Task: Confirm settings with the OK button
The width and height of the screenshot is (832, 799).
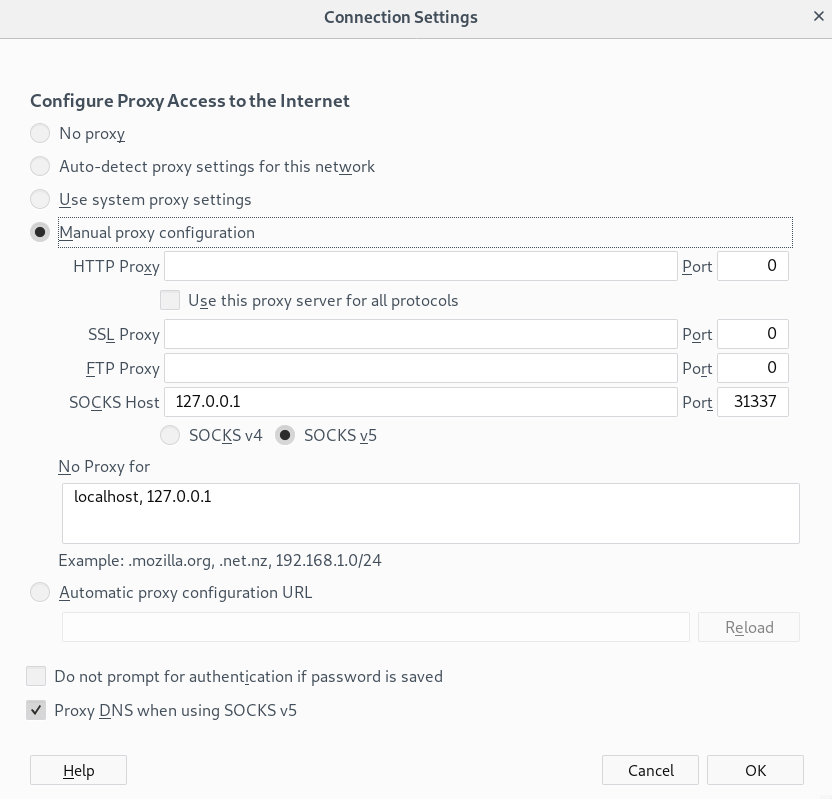Action: (x=755, y=770)
